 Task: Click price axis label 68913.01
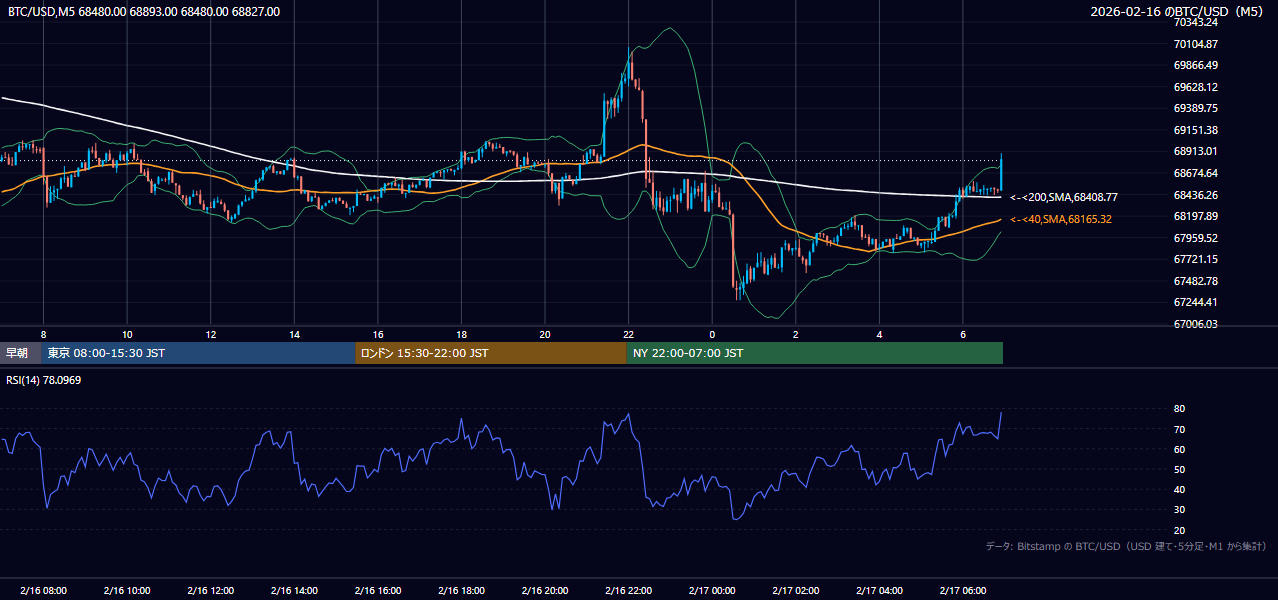[1195, 151]
